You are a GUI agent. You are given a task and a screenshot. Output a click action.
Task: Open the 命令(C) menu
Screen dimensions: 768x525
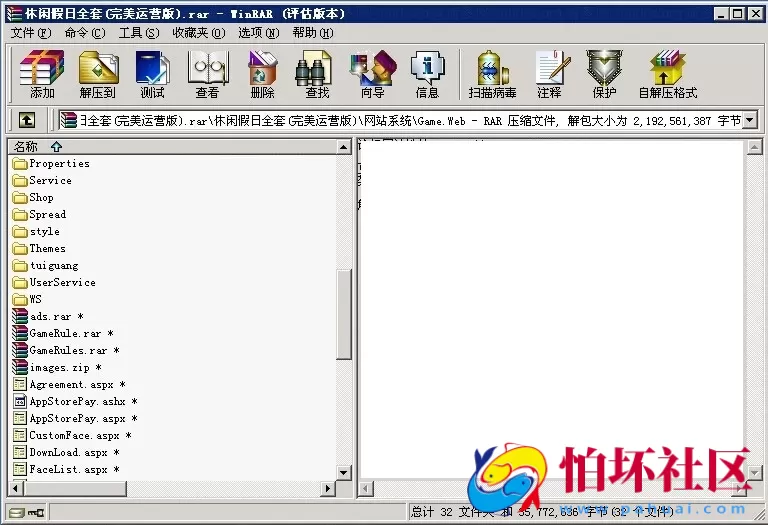(85, 33)
